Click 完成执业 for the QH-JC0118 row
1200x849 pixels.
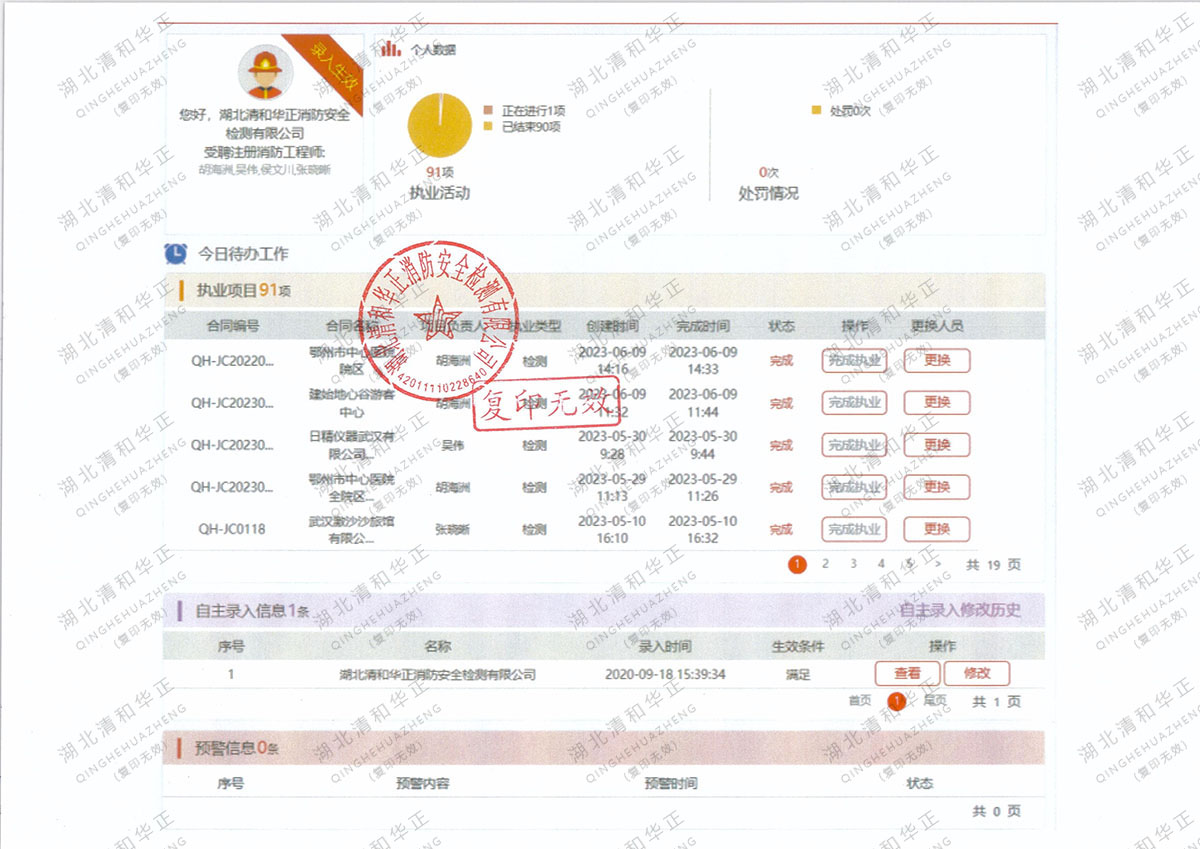pyautogui.click(x=852, y=530)
